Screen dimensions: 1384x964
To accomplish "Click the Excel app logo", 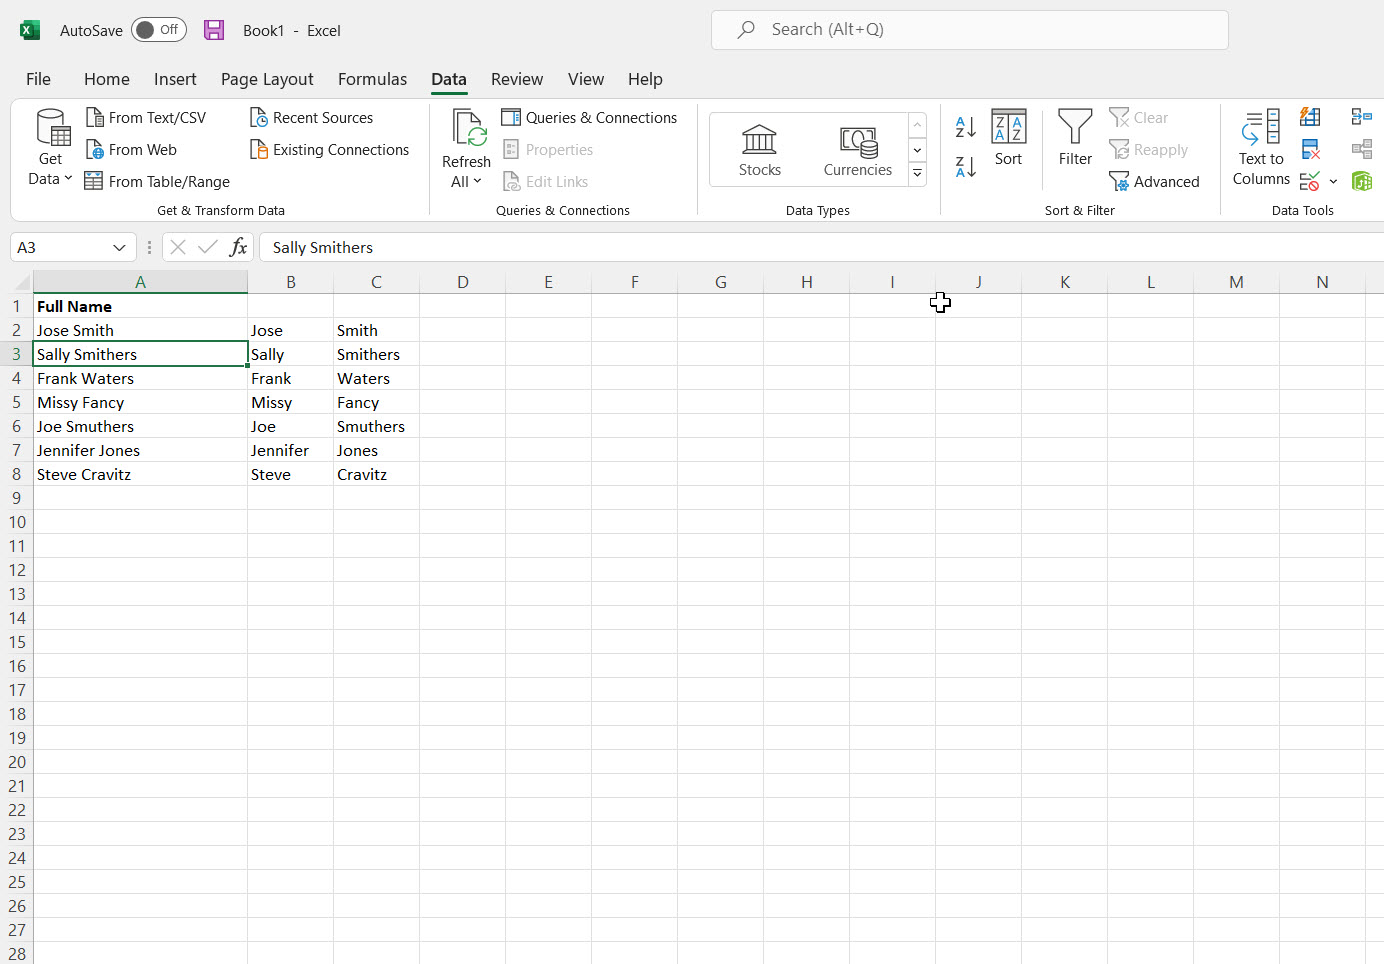I will 30,30.
